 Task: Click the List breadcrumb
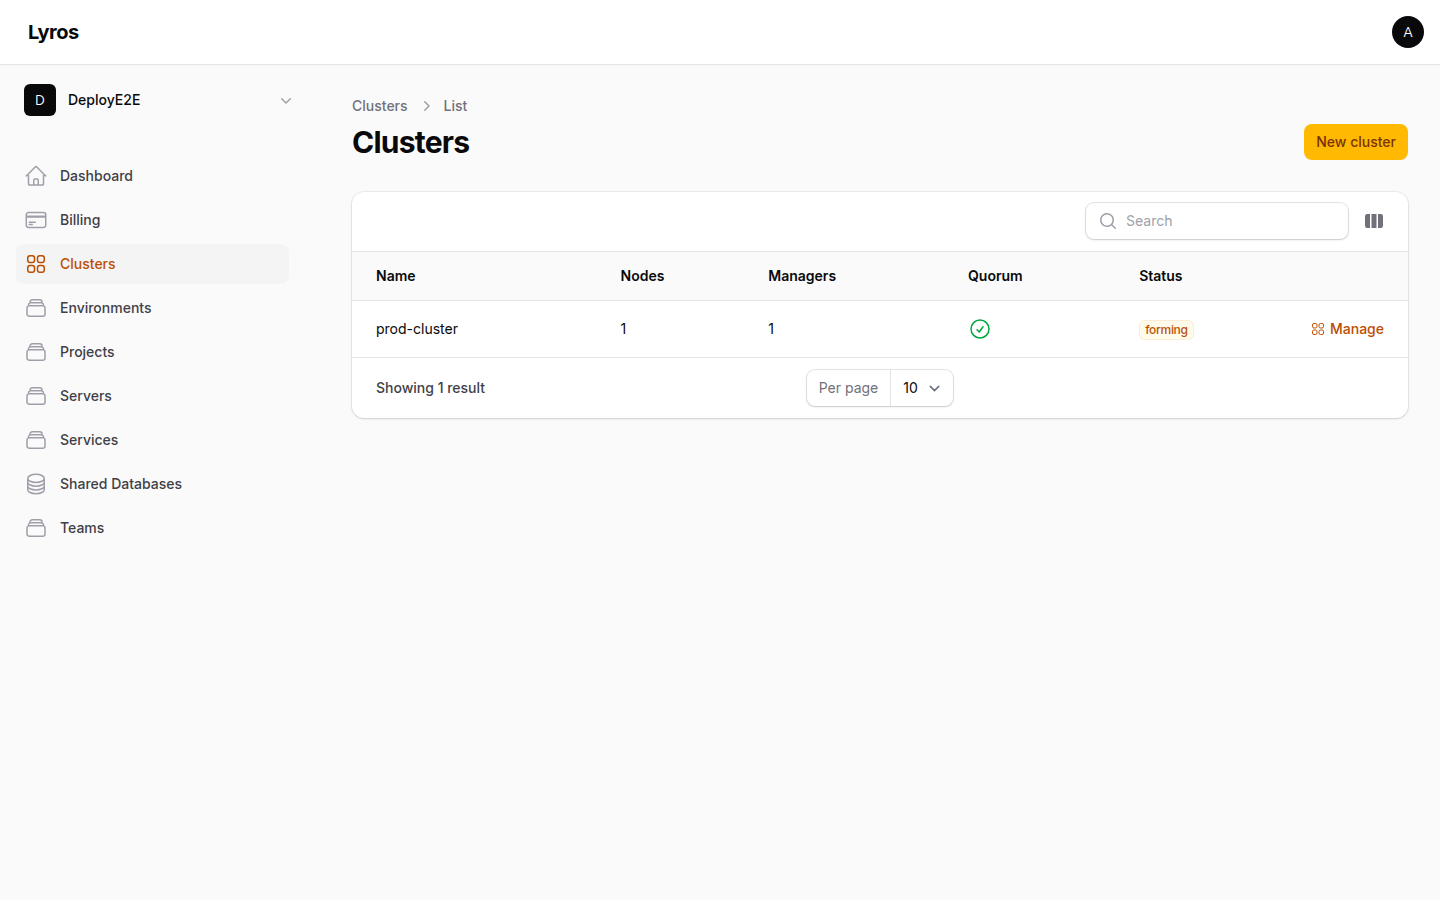pyautogui.click(x=455, y=106)
